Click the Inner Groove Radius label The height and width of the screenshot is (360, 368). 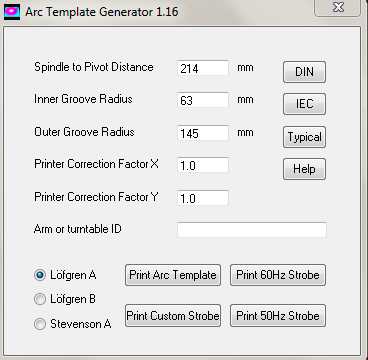click(83, 99)
